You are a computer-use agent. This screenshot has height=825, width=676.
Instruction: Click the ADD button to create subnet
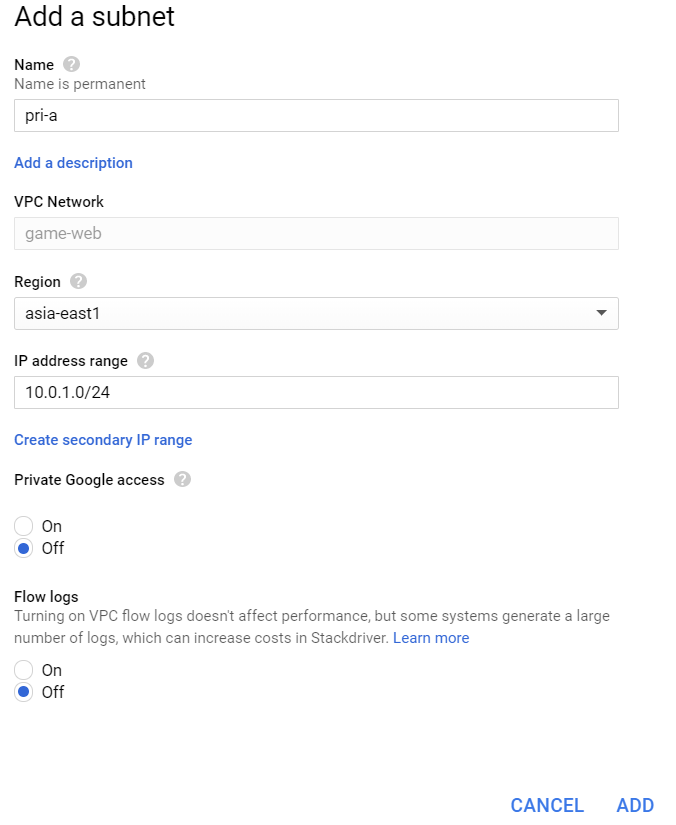pos(635,805)
